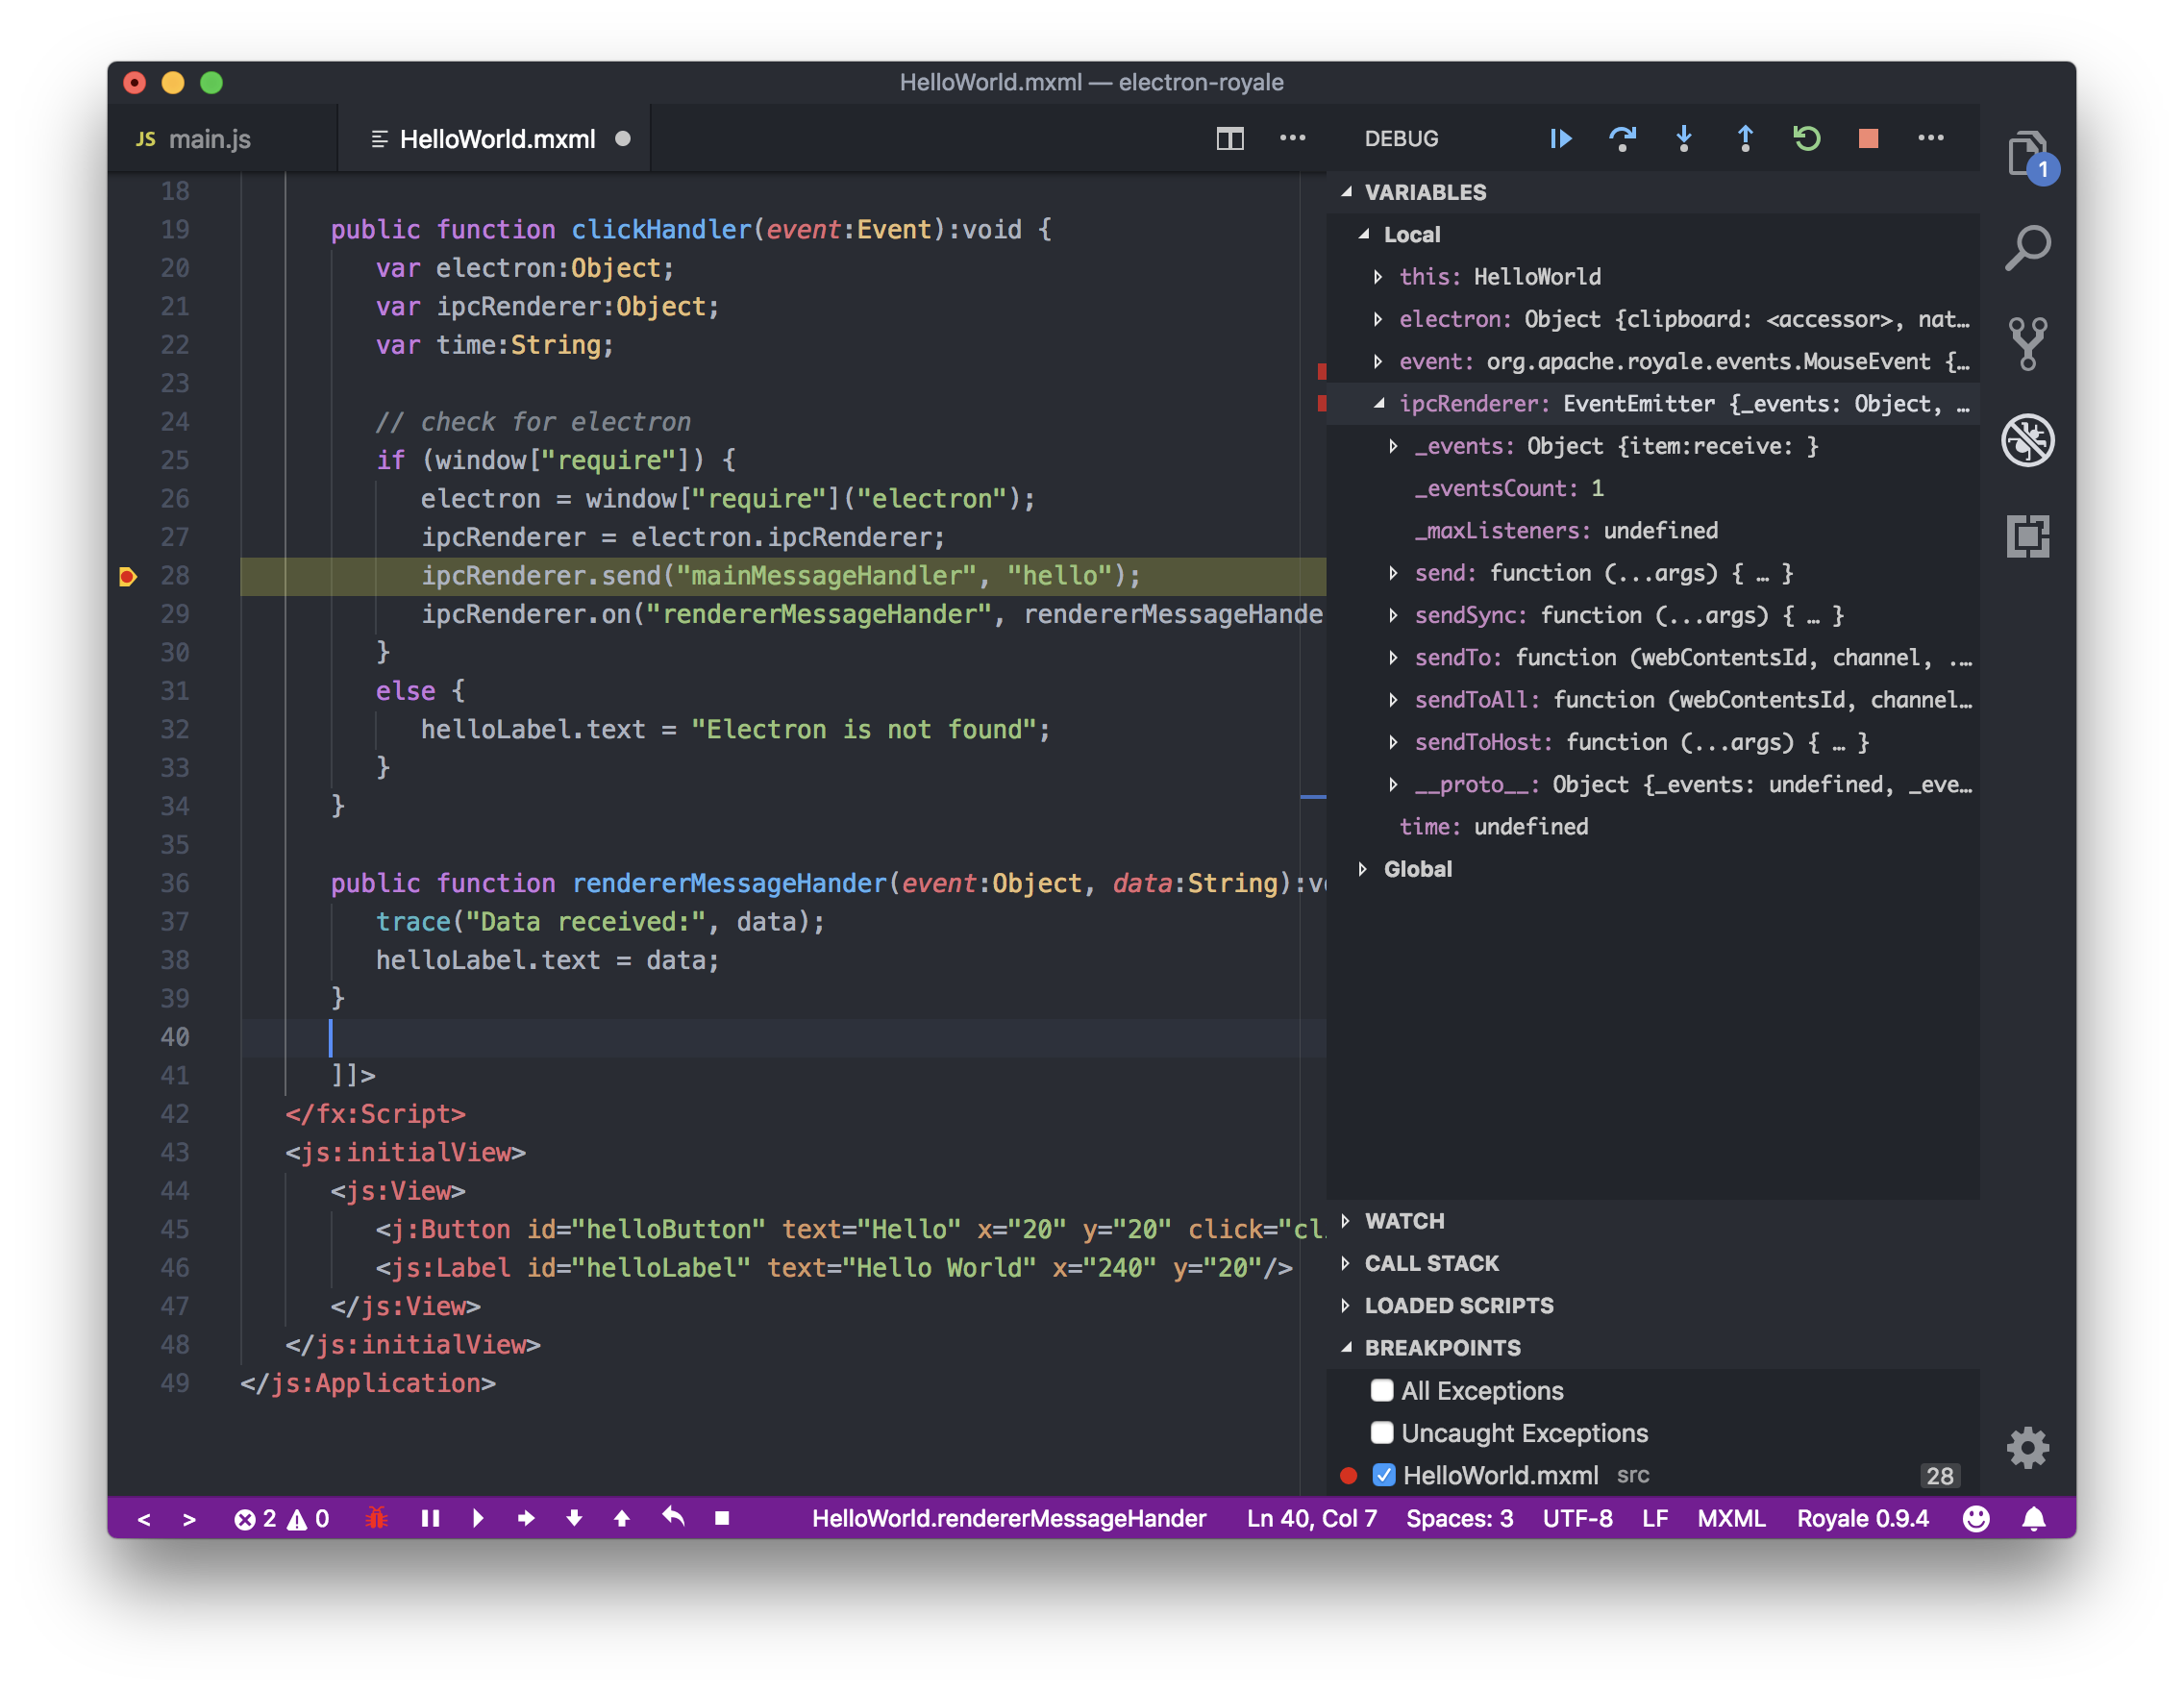
Task: Expand the Global scope
Action: point(1363,869)
